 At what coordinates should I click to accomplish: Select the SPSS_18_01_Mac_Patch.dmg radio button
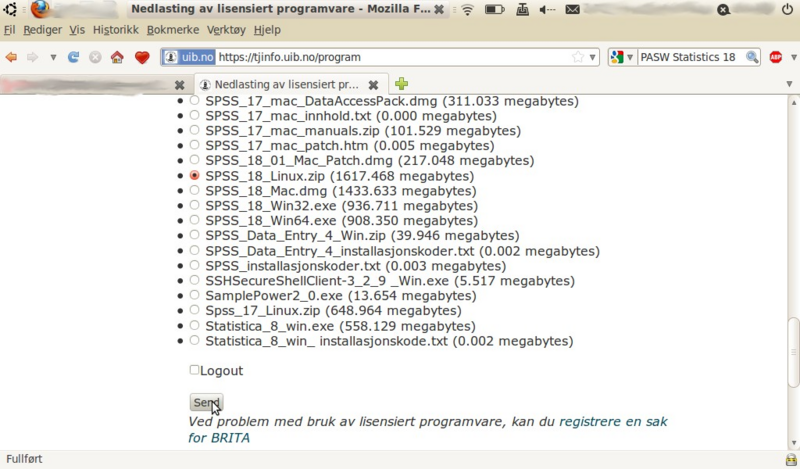[x=194, y=160]
